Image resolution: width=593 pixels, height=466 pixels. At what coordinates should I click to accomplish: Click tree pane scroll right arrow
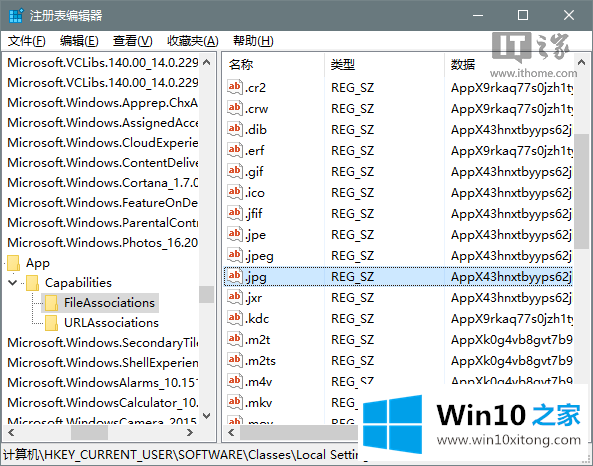[190, 433]
